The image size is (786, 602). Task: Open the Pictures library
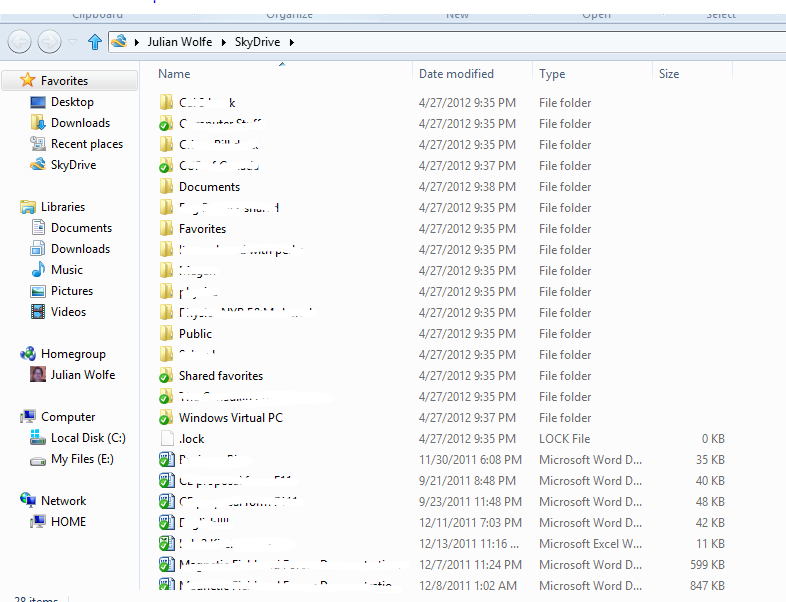coord(72,291)
